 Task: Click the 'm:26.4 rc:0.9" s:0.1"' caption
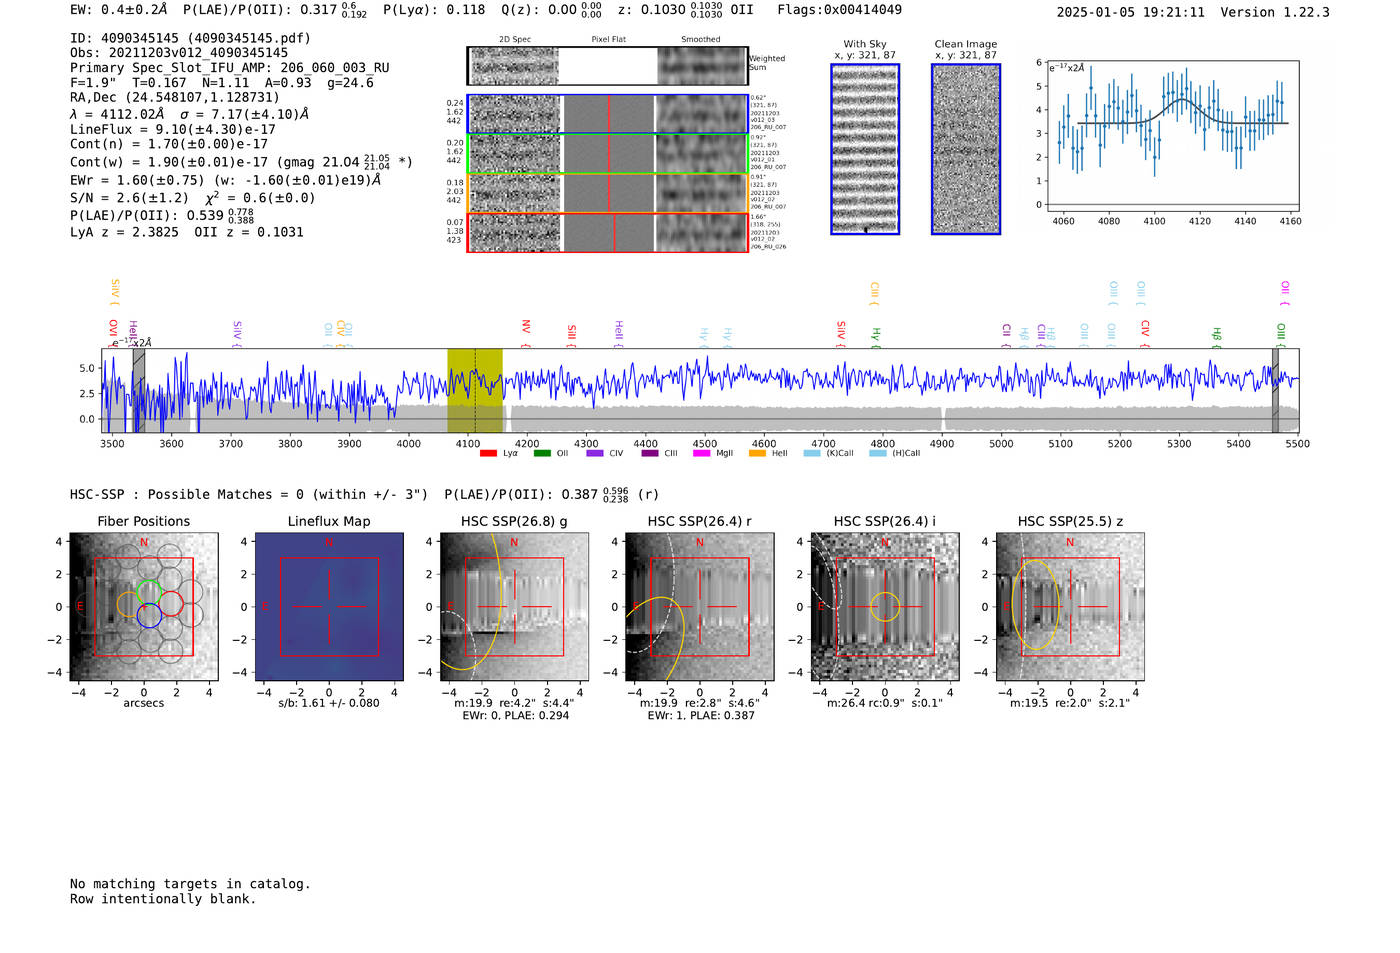885,703
